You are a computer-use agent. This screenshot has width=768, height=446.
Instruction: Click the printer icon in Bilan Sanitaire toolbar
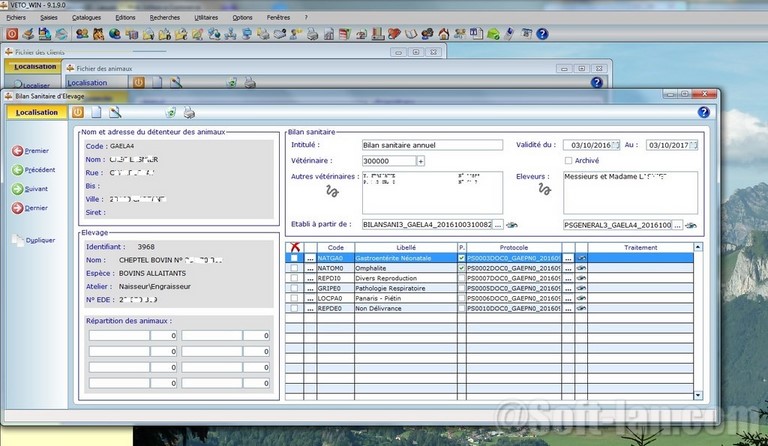coord(189,112)
